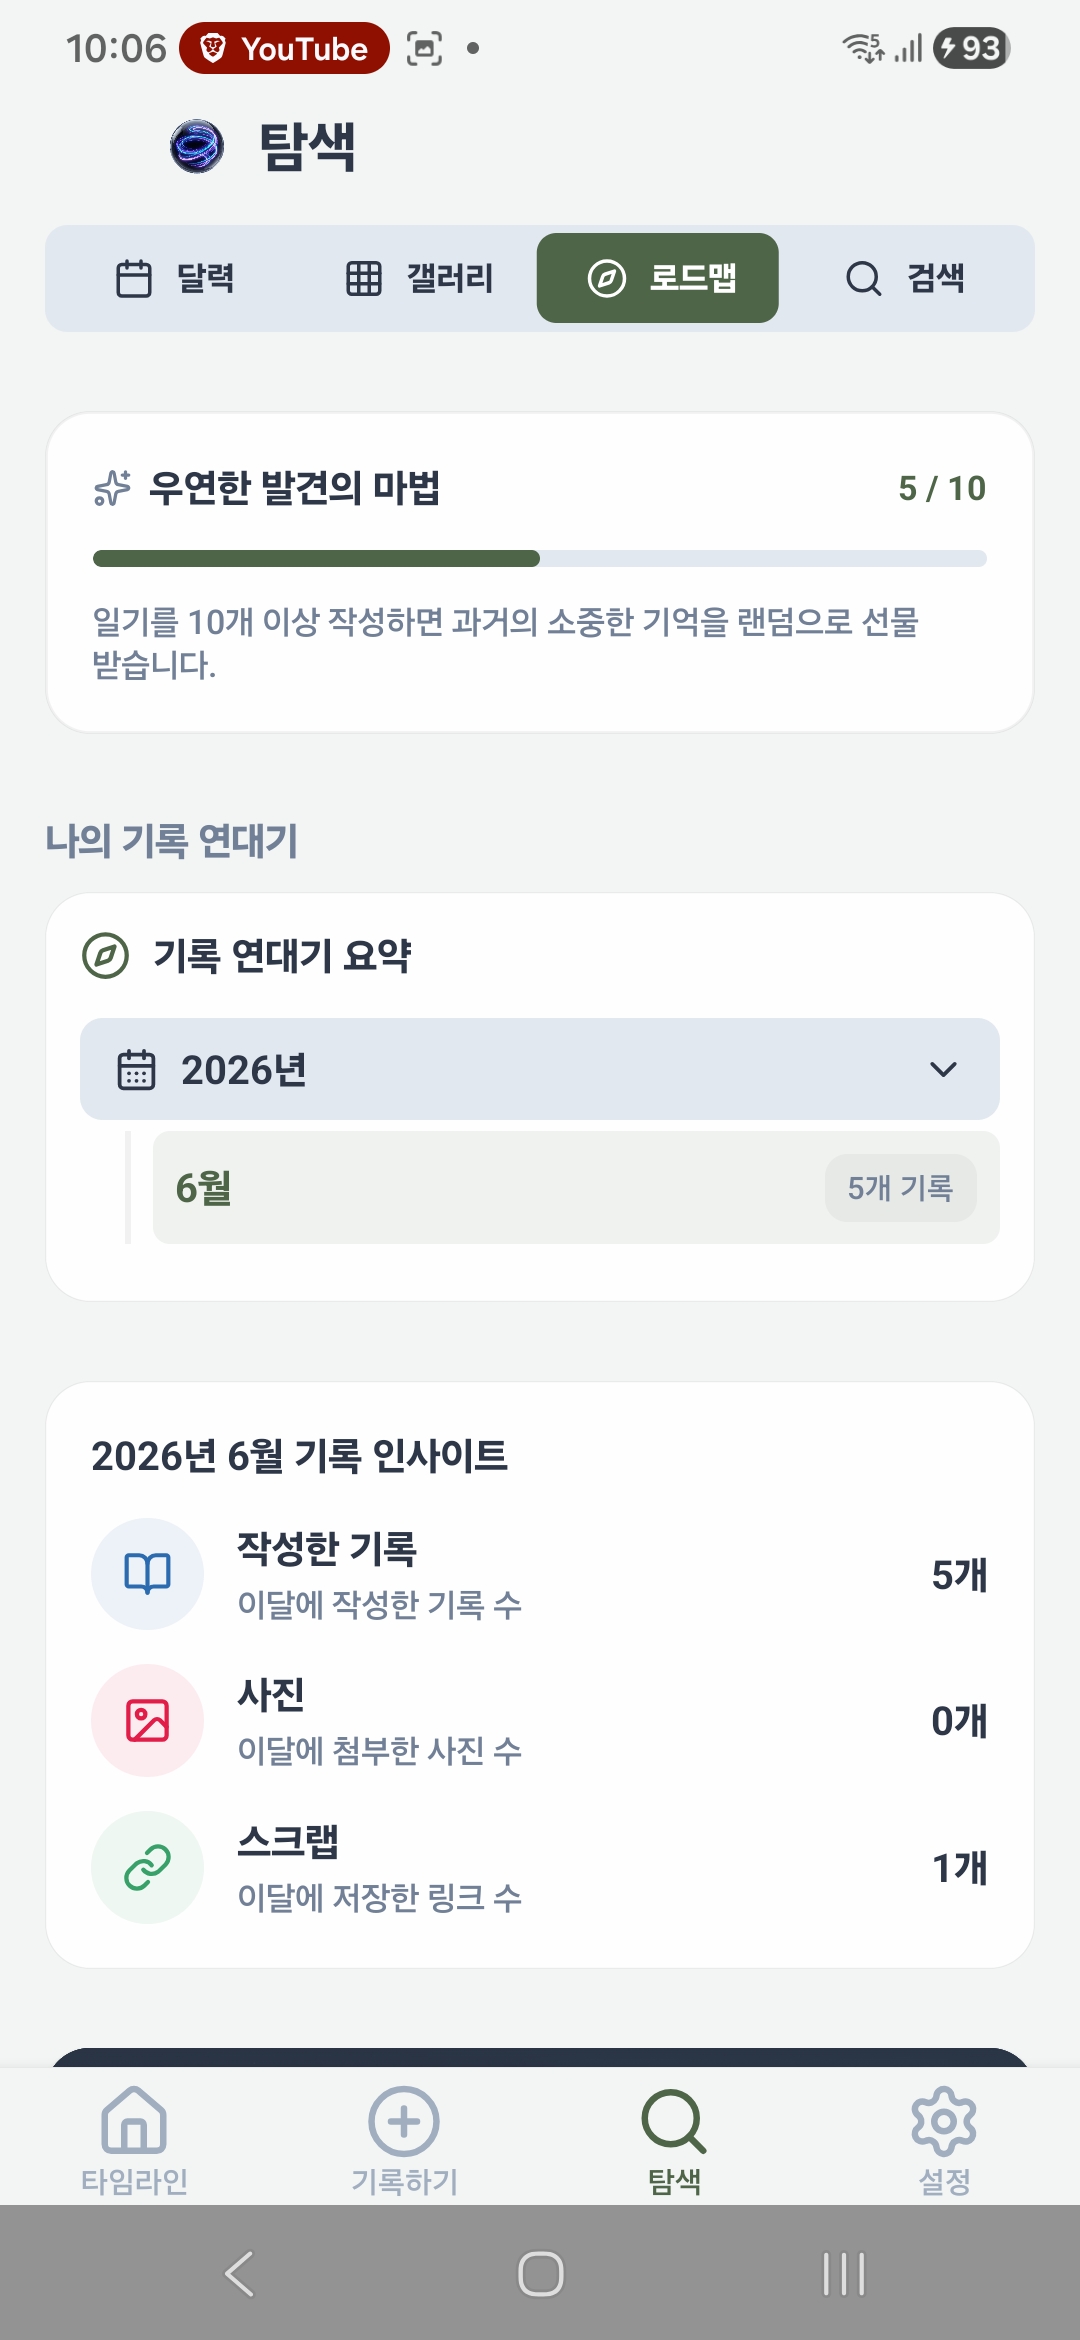Tap the photo icon for 사진

click(147, 1721)
